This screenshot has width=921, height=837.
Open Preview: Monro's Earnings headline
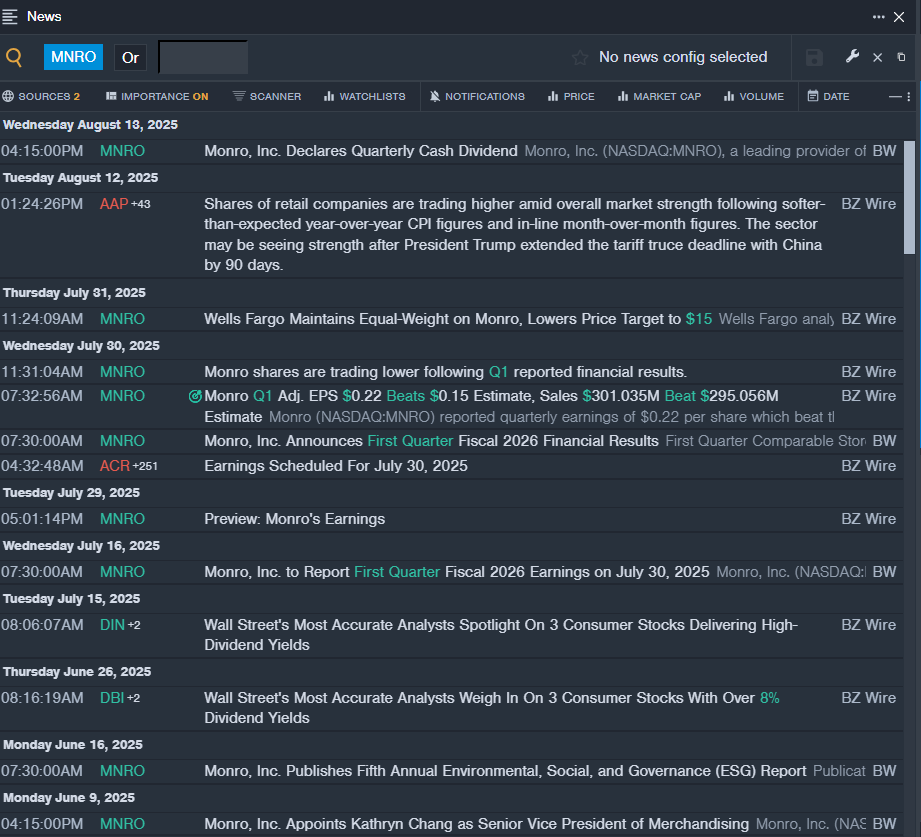click(x=294, y=519)
